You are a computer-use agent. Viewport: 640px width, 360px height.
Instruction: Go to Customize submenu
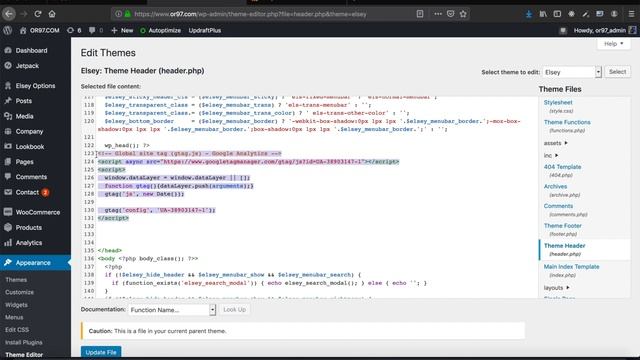coord(20,292)
